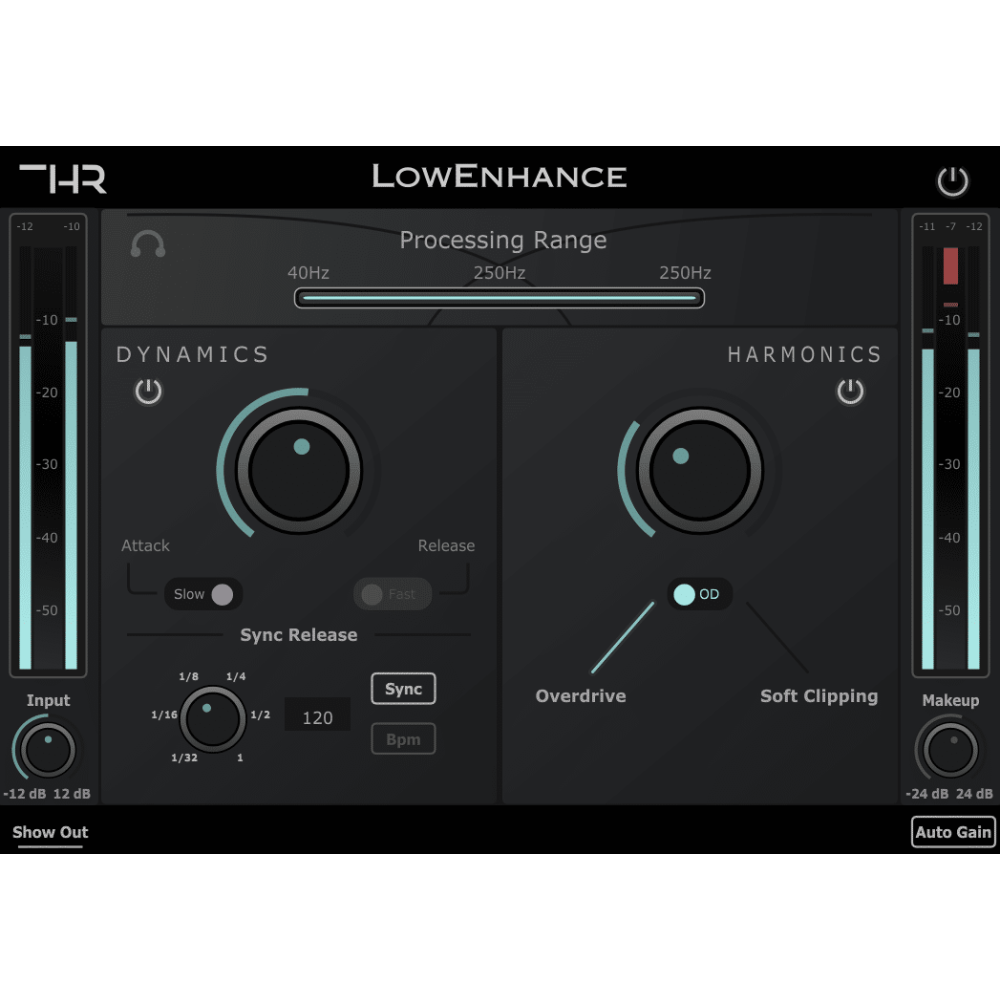Click the Soft Clipping label
1000x1000 pixels.
point(818,696)
